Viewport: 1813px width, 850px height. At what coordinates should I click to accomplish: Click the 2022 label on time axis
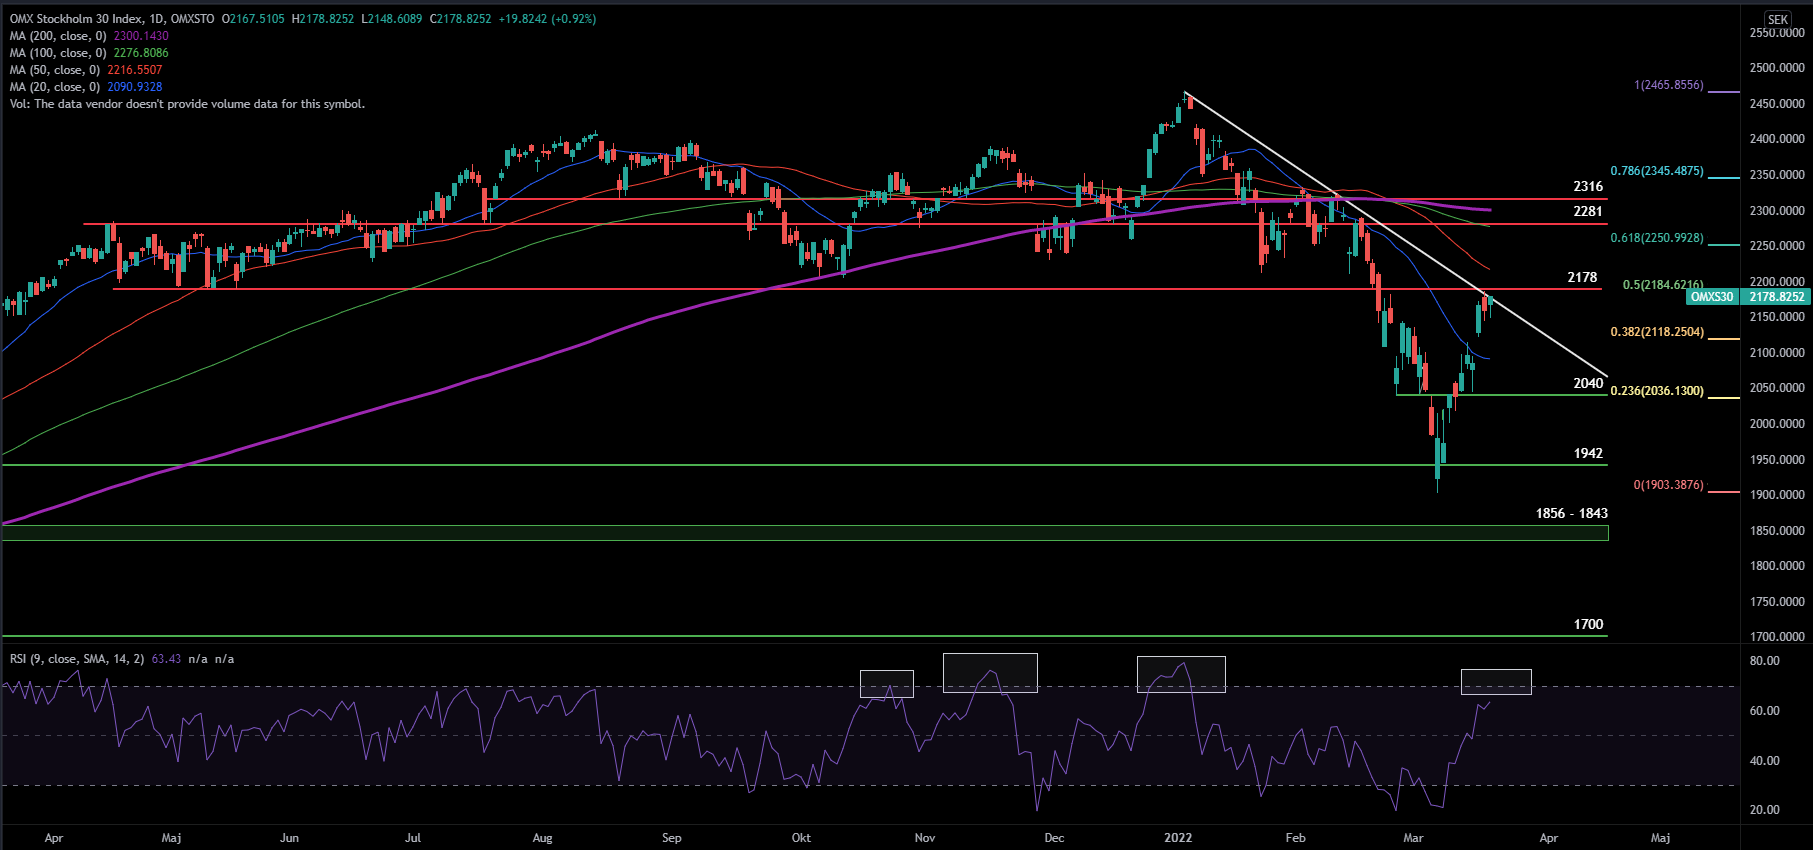[x=1178, y=838]
